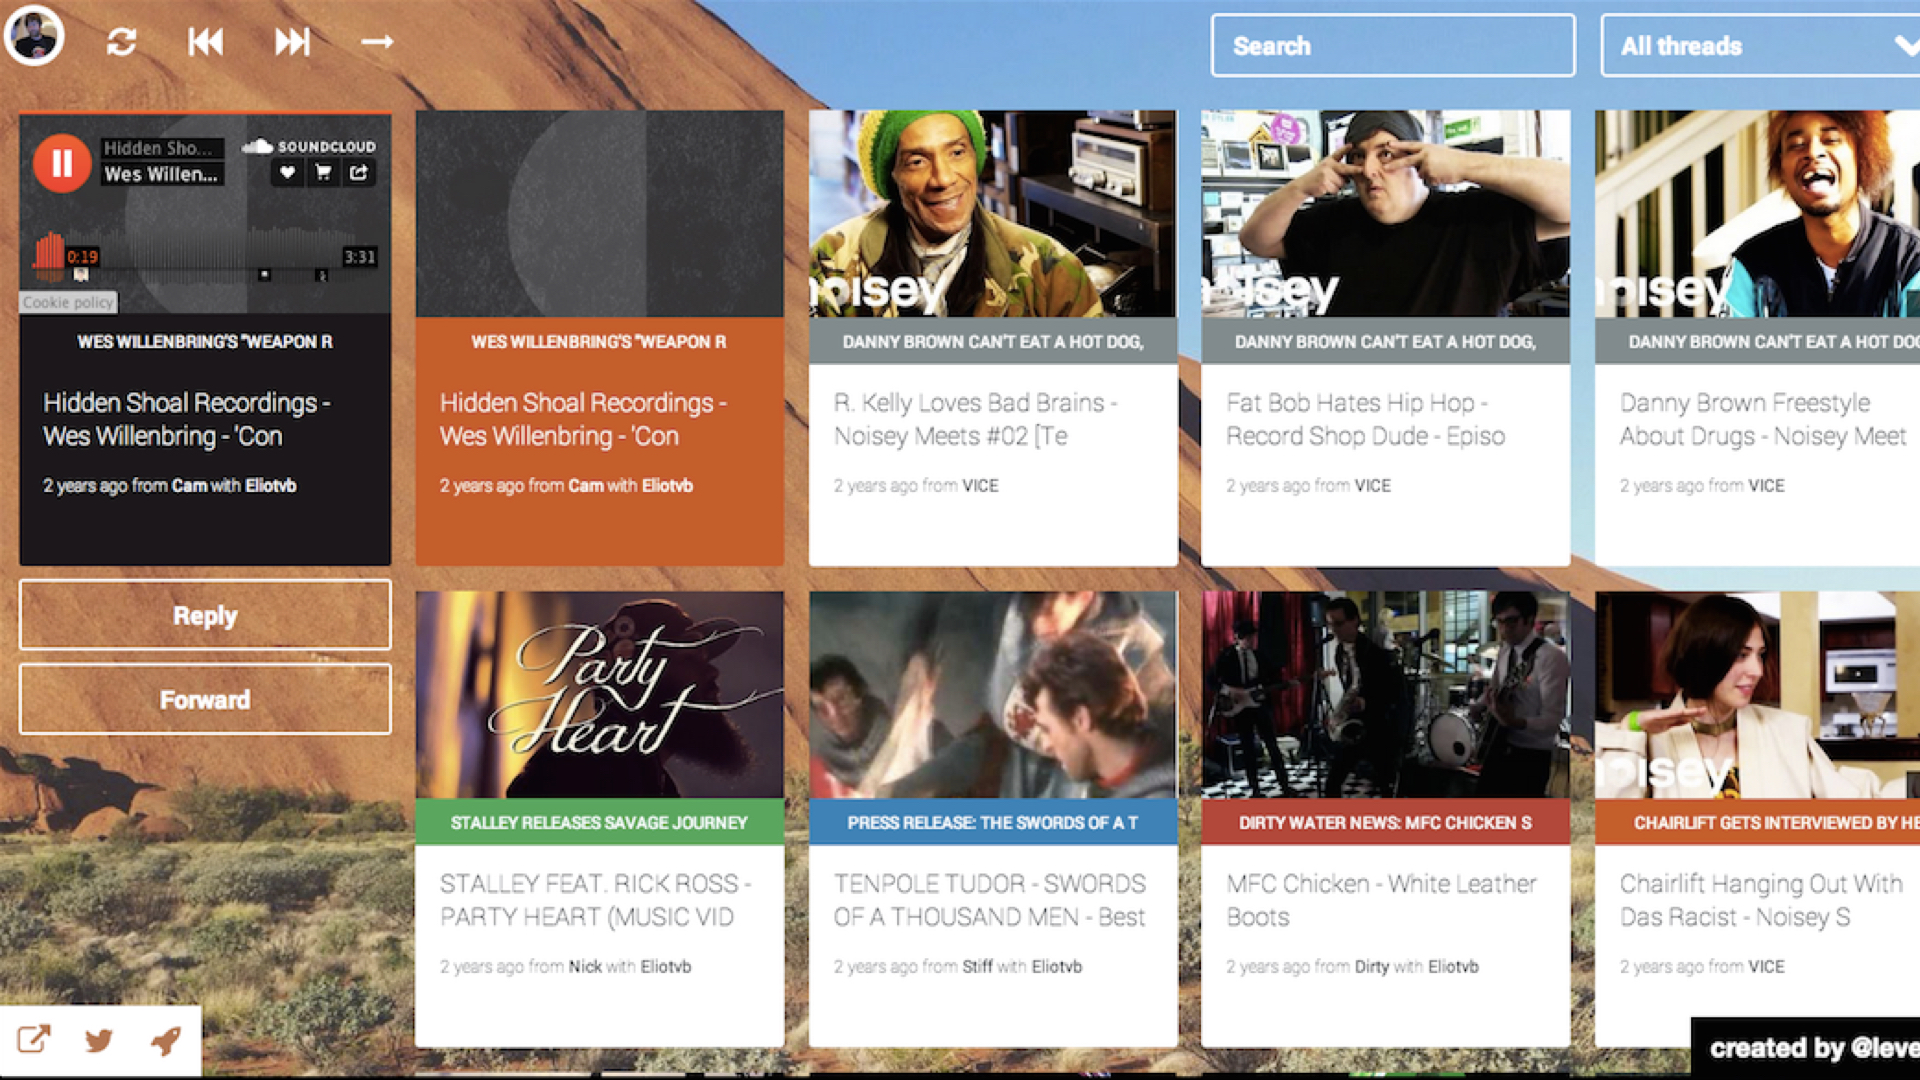Open the Cookie policy link
This screenshot has height=1080, width=1920.
(x=68, y=302)
